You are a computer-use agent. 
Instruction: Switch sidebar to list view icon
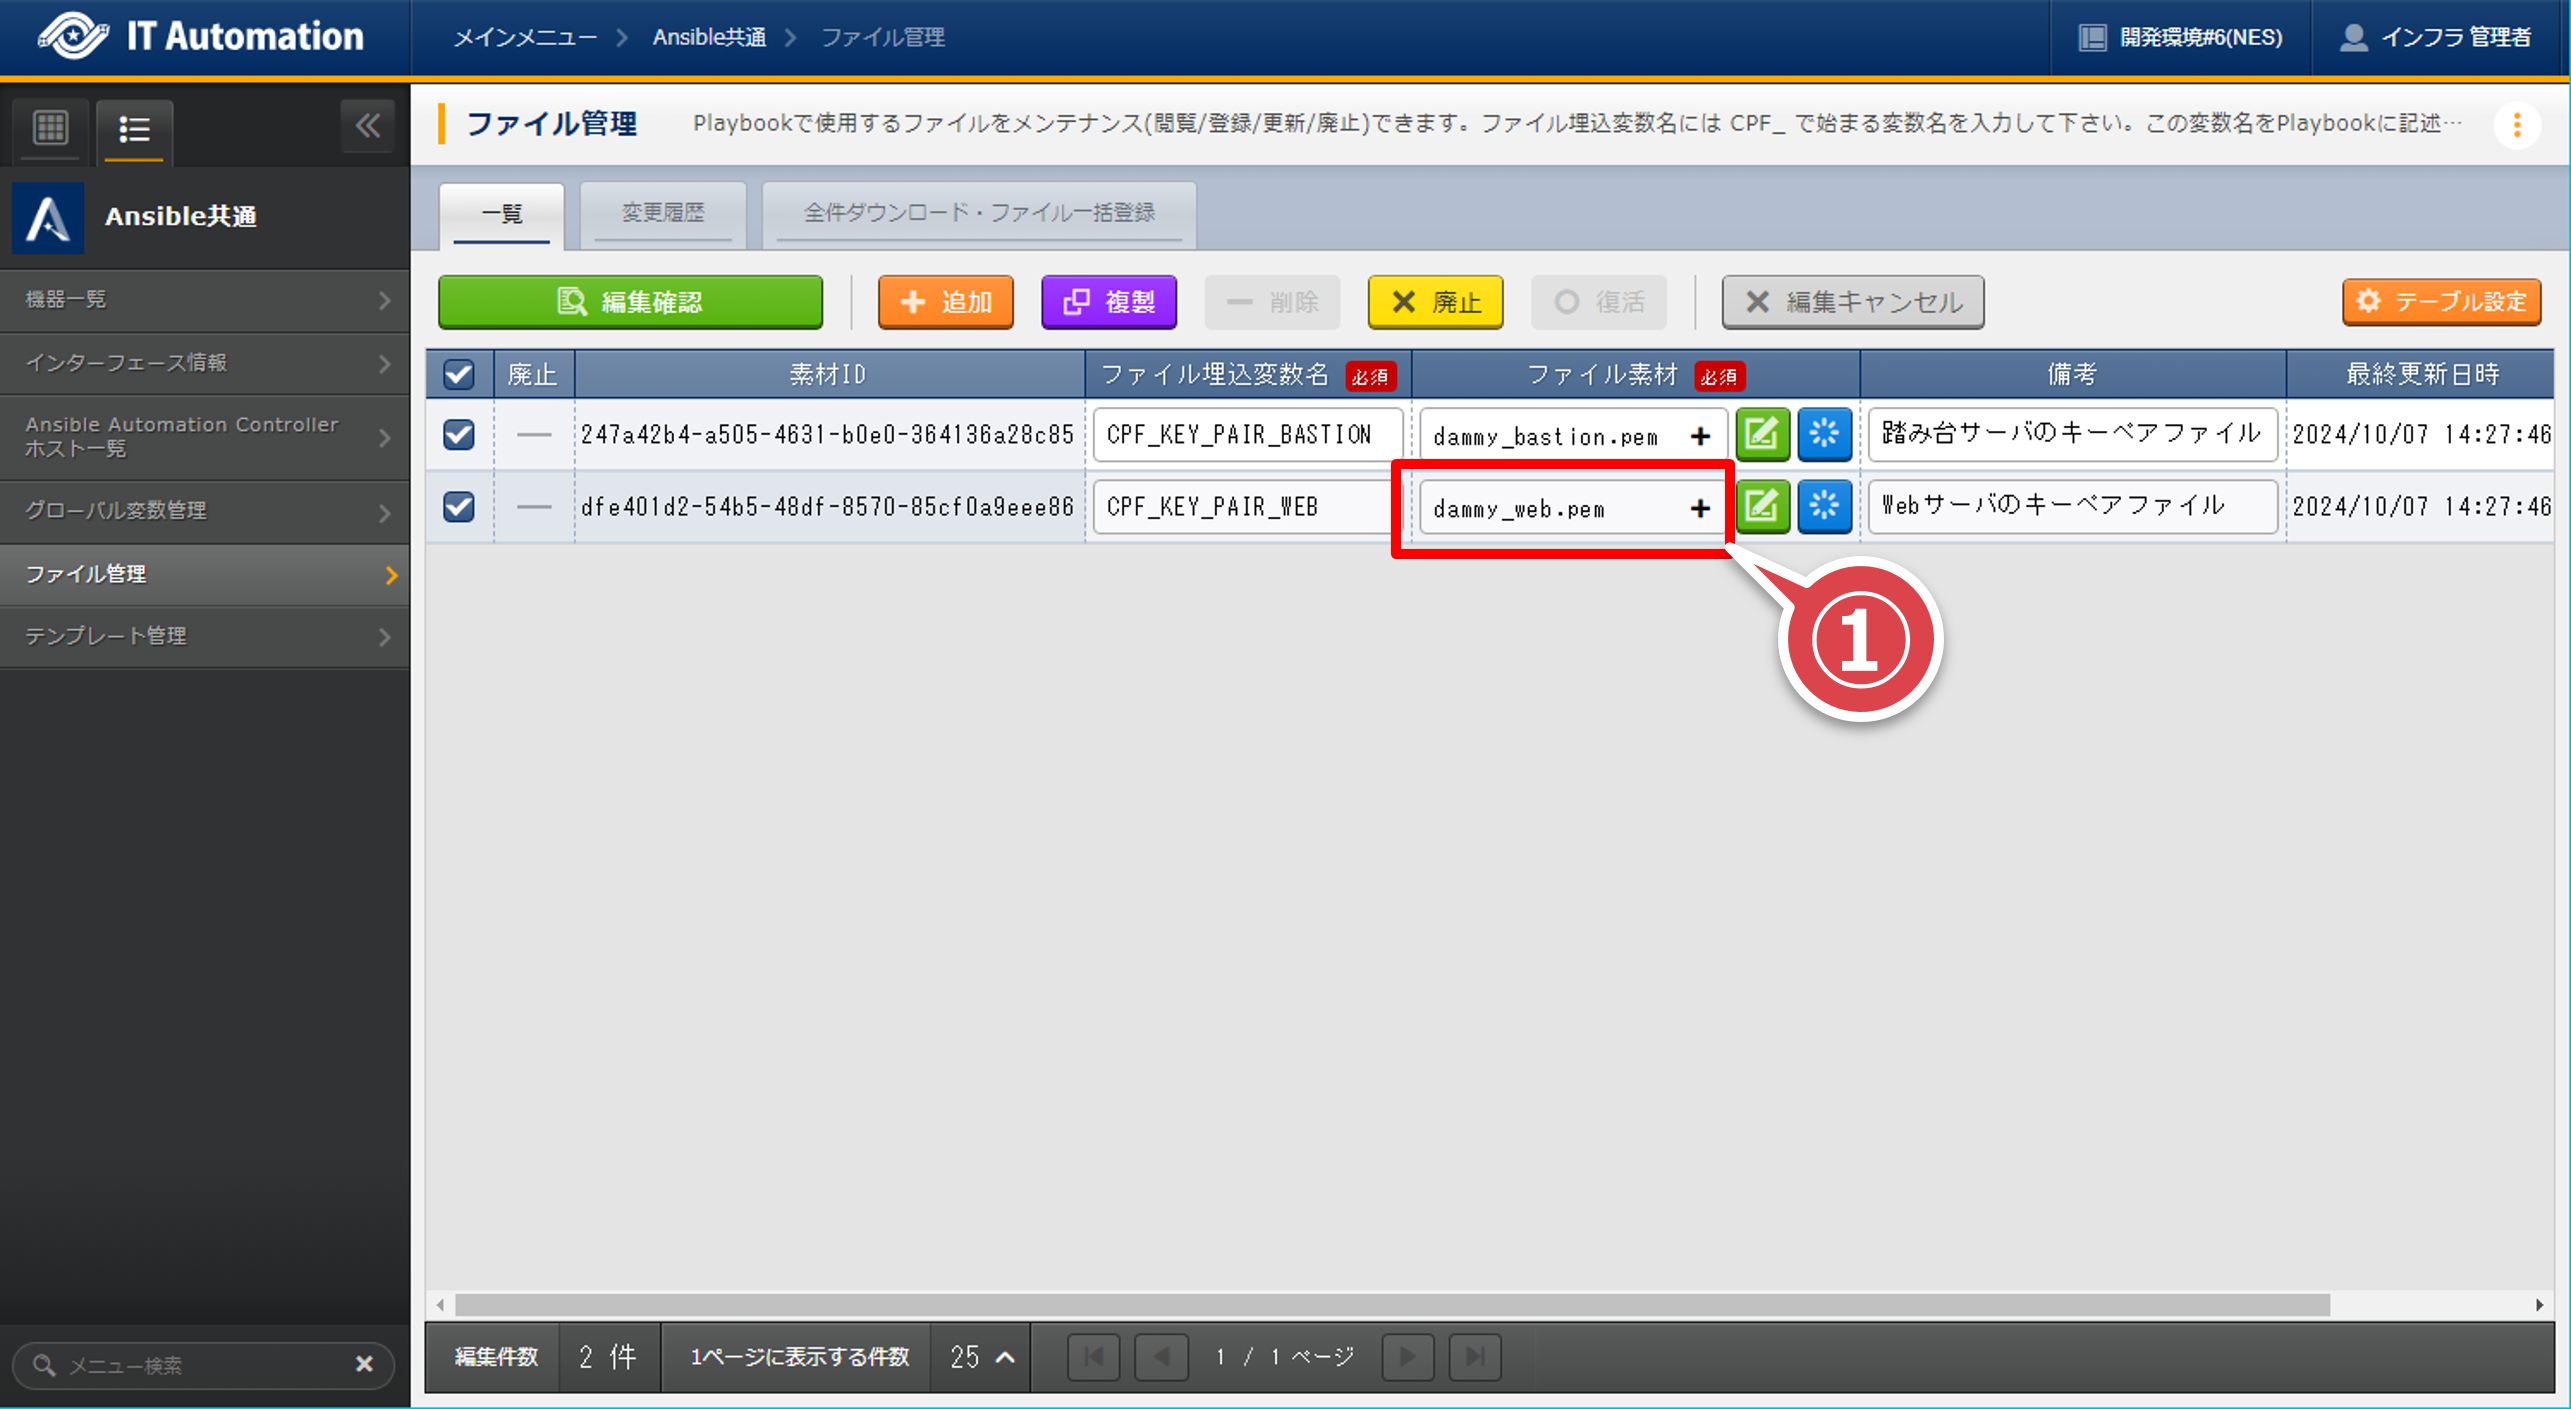pos(134,129)
